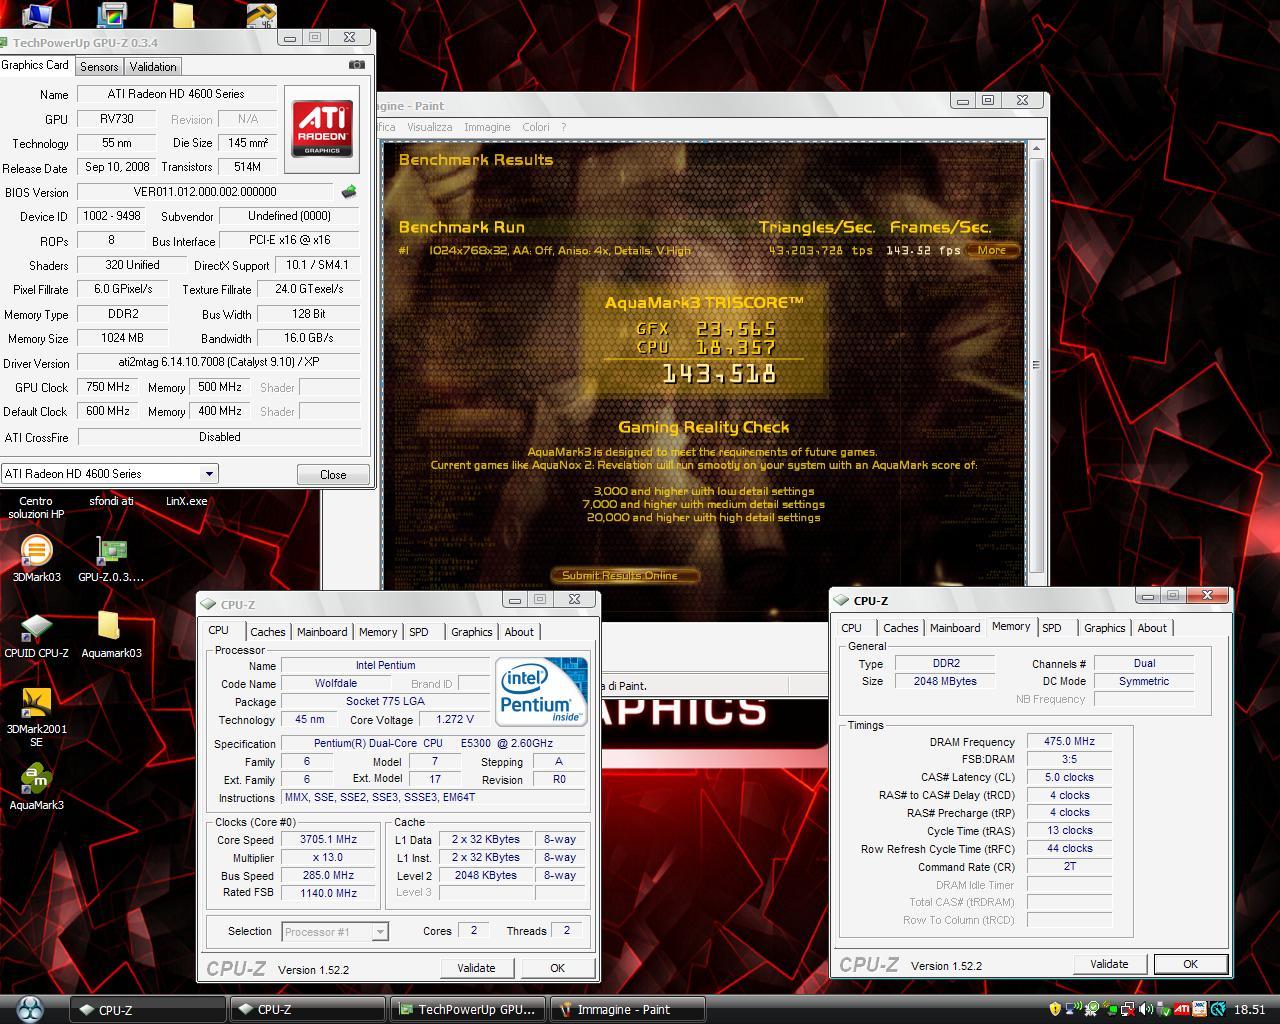
Task: Click the More button beside benchmark fps
Action: (991, 250)
